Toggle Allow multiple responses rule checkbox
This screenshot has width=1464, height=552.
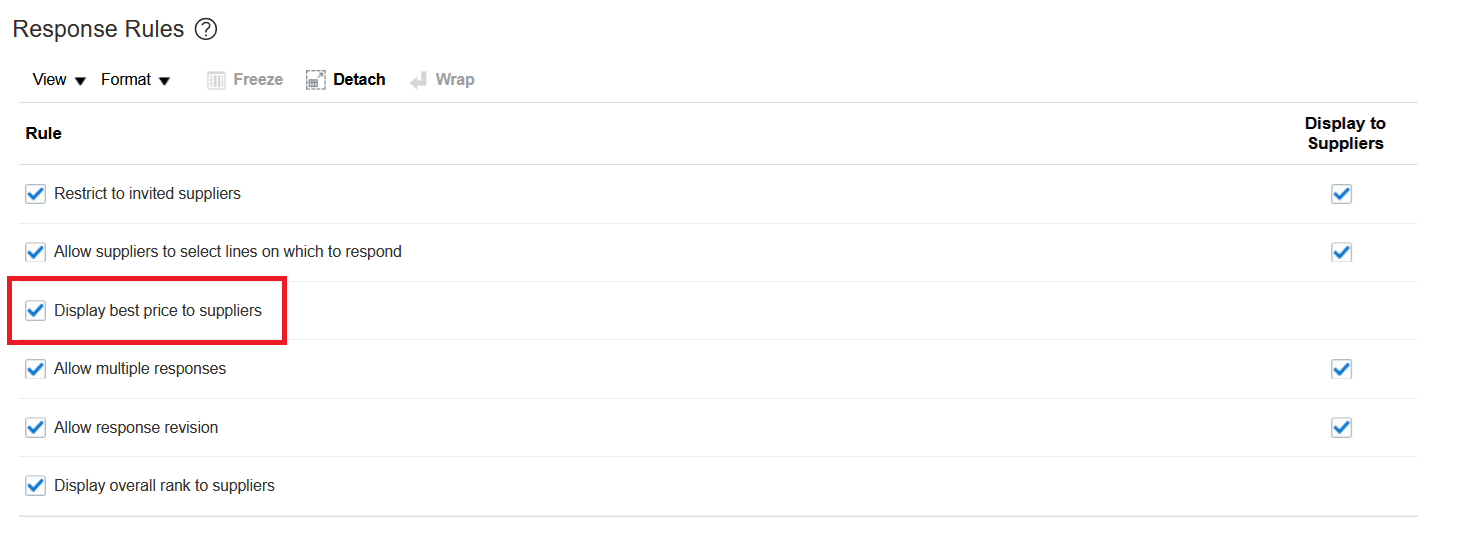(36, 369)
